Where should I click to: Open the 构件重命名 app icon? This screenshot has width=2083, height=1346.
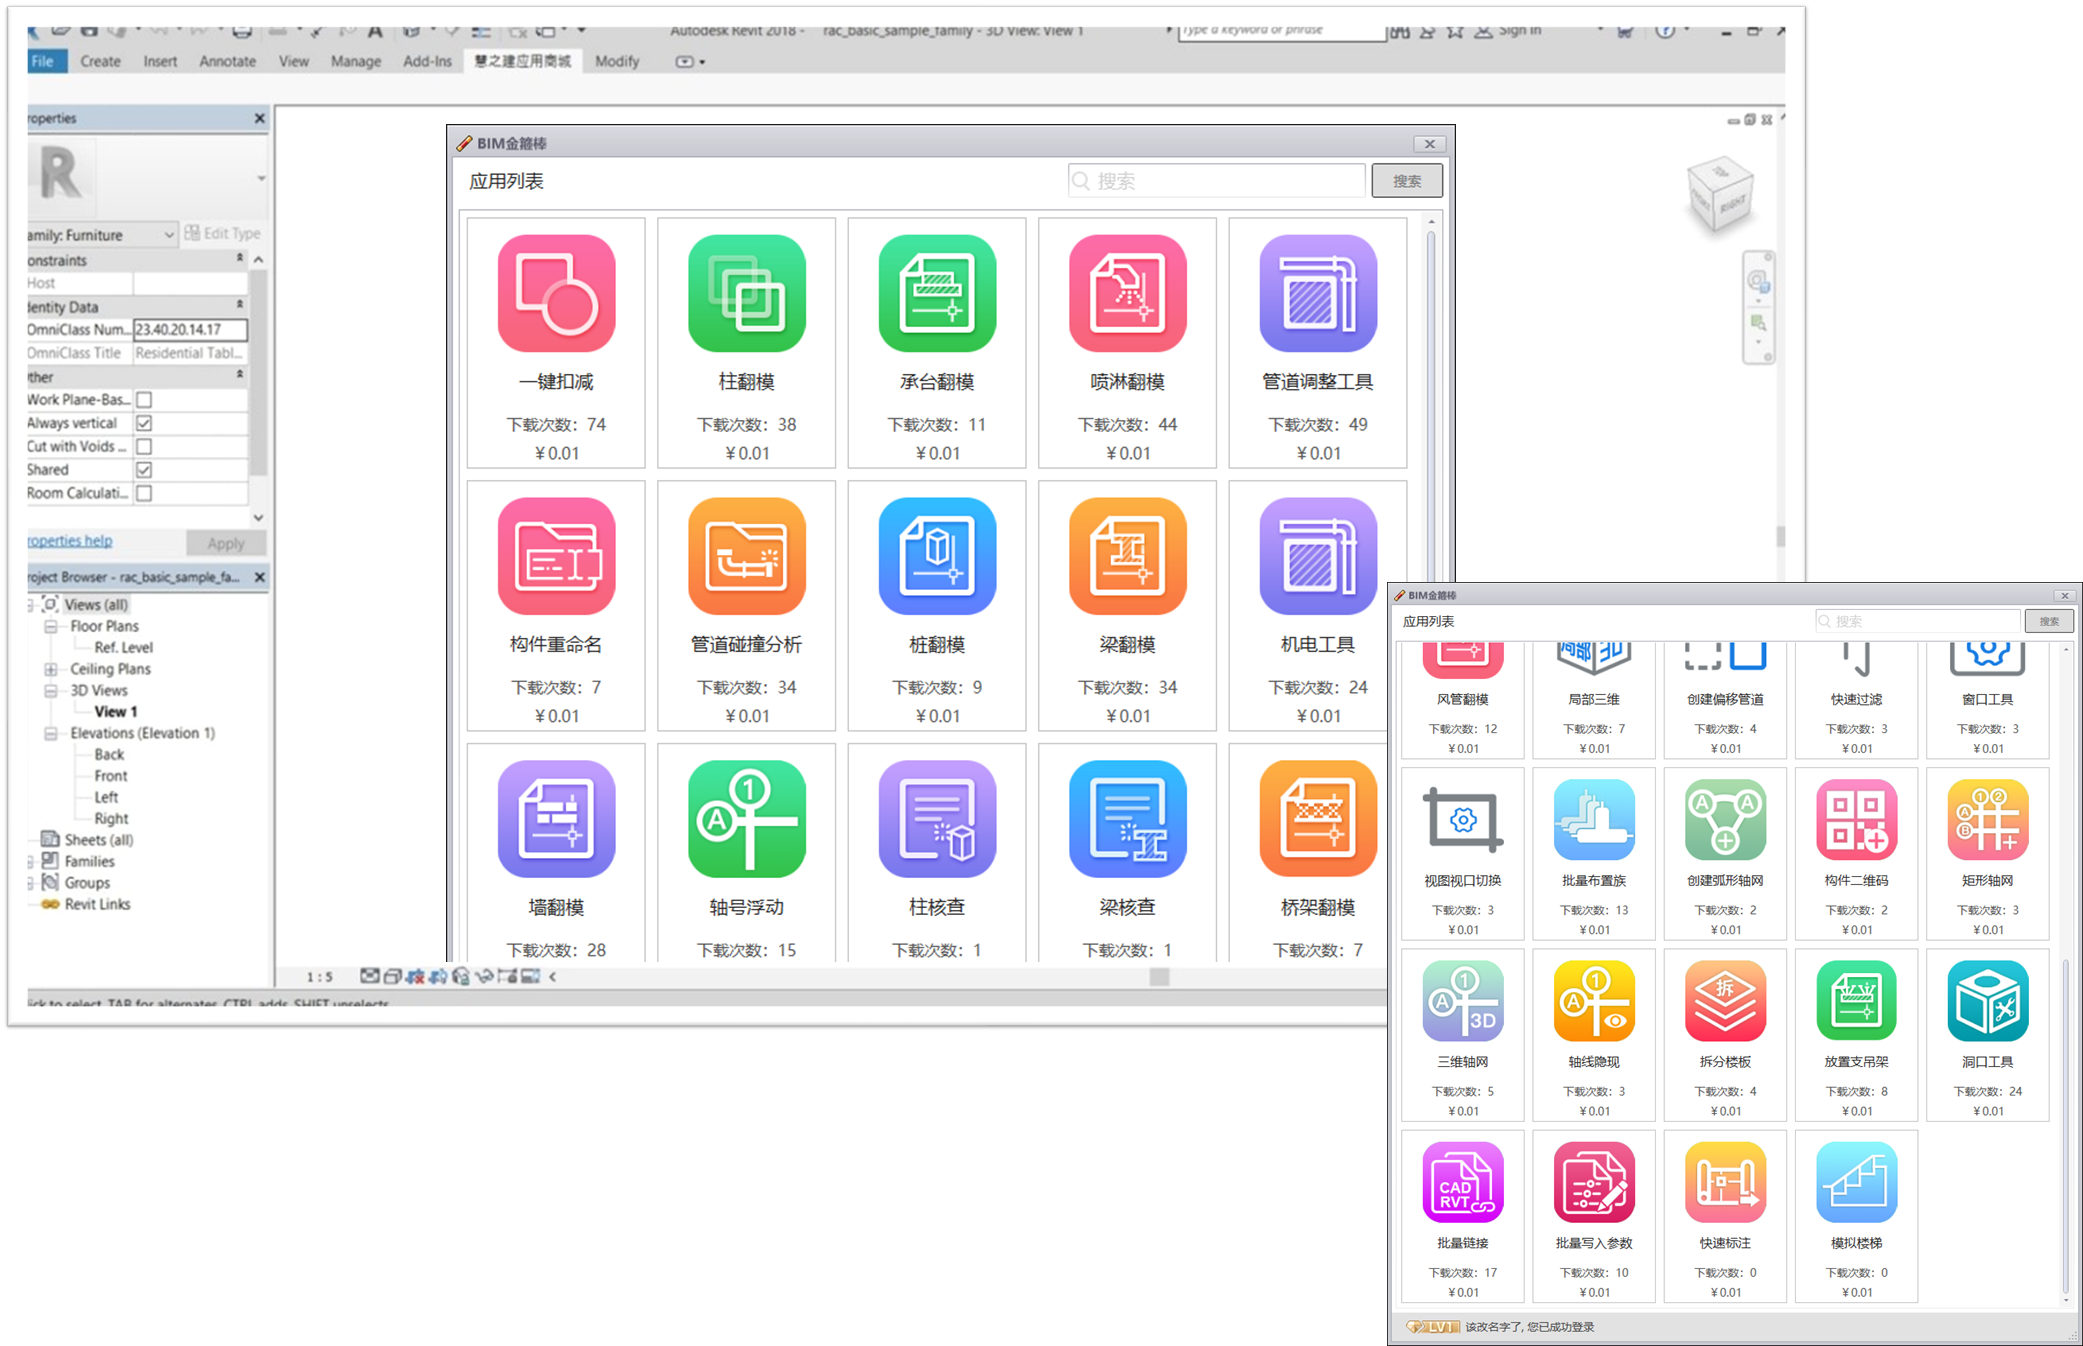click(x=556, y=556)
